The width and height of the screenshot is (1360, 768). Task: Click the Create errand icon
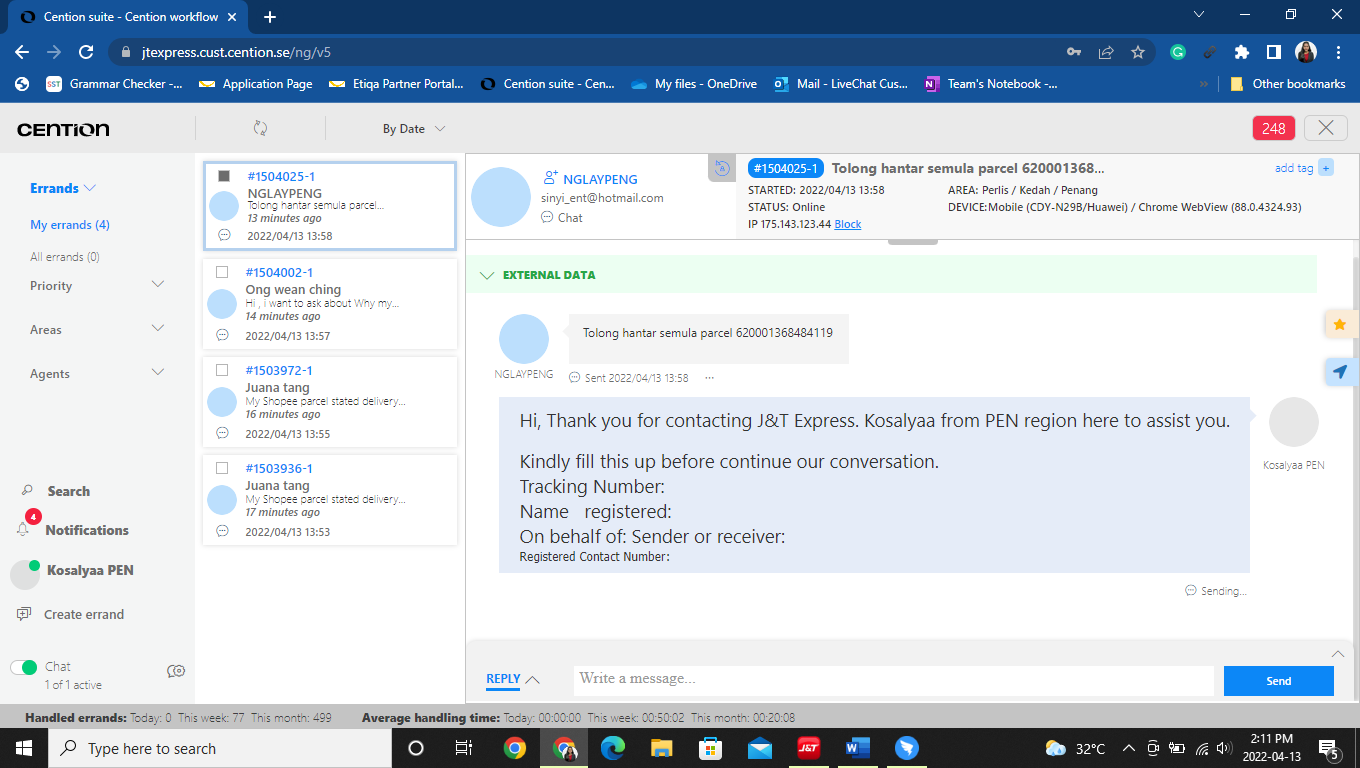pos(24,614)
